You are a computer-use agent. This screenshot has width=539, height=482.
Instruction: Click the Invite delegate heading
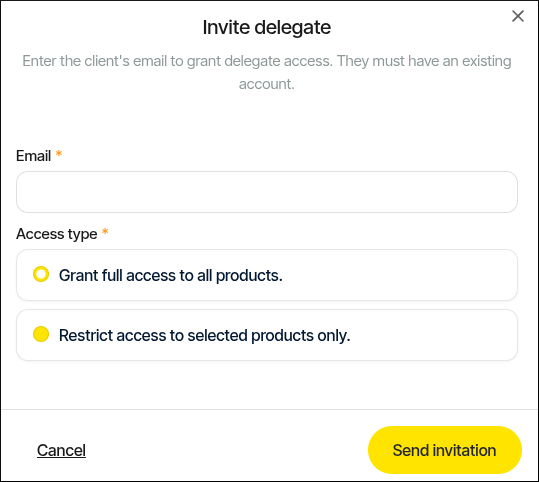[267, 27]
